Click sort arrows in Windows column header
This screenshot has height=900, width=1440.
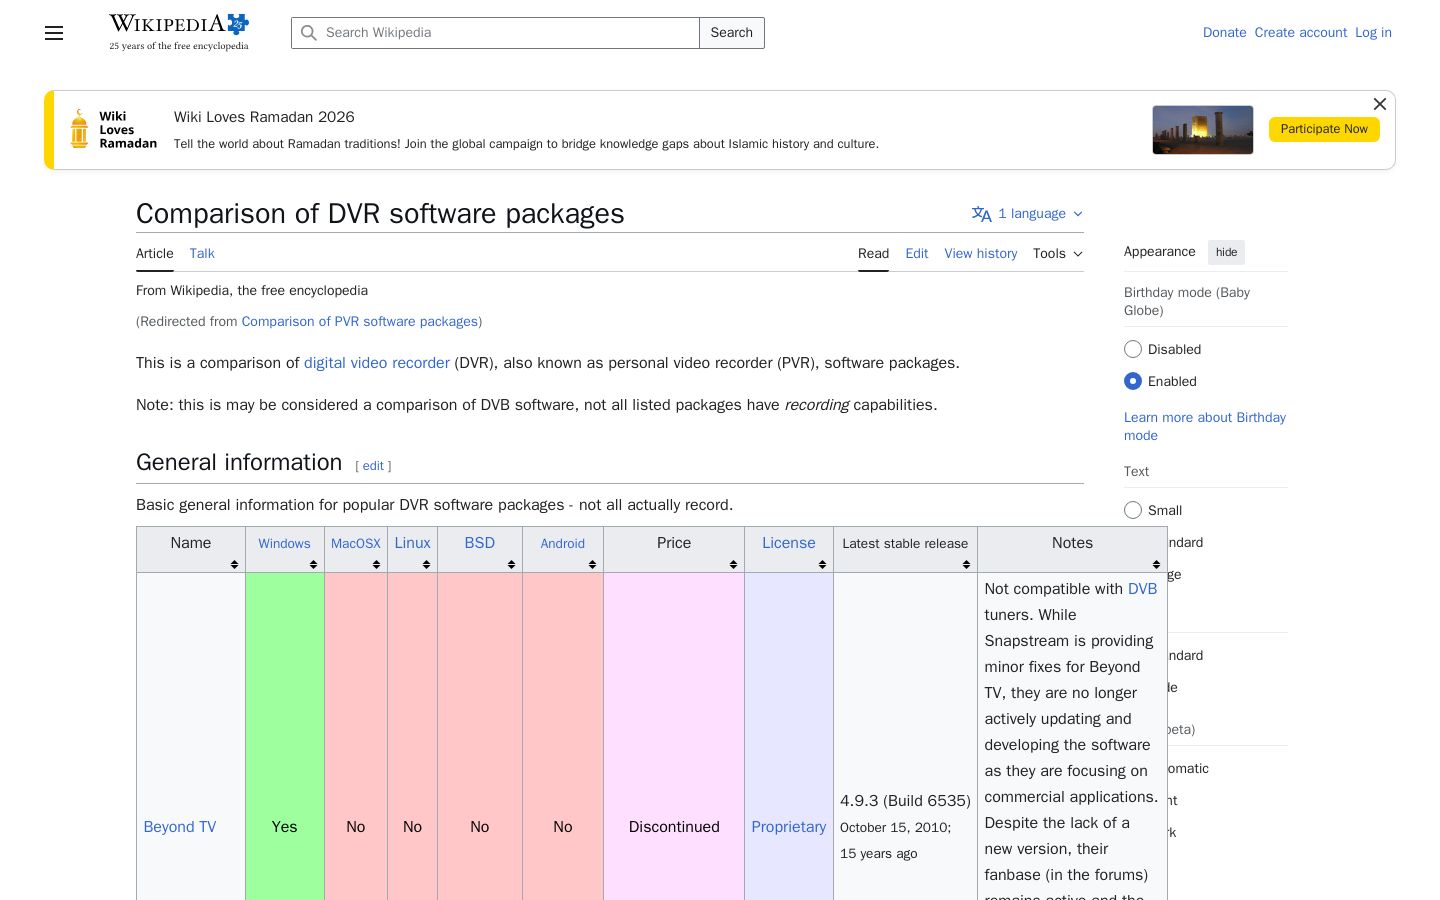click(313, 565)
